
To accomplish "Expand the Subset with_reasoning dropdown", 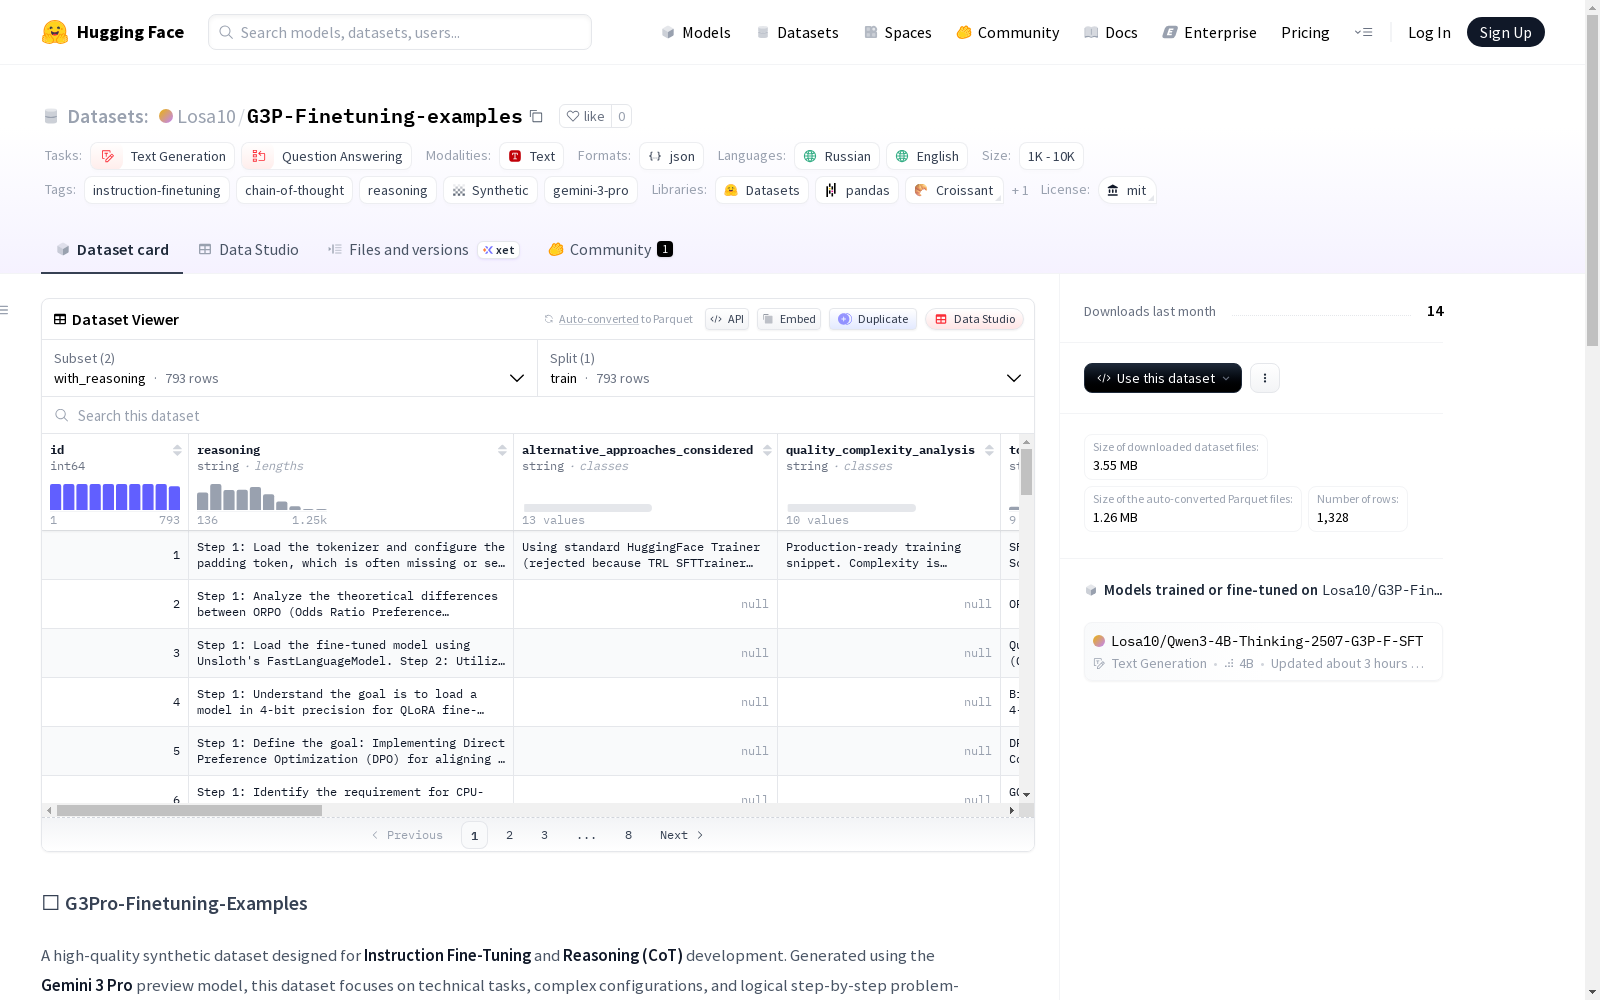I will (x=290, y=368).
